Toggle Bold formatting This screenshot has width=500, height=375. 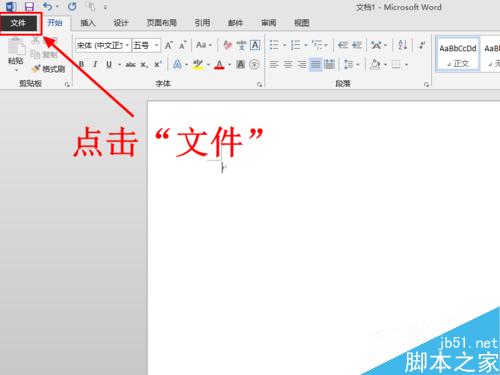click(x=81, y=64)
